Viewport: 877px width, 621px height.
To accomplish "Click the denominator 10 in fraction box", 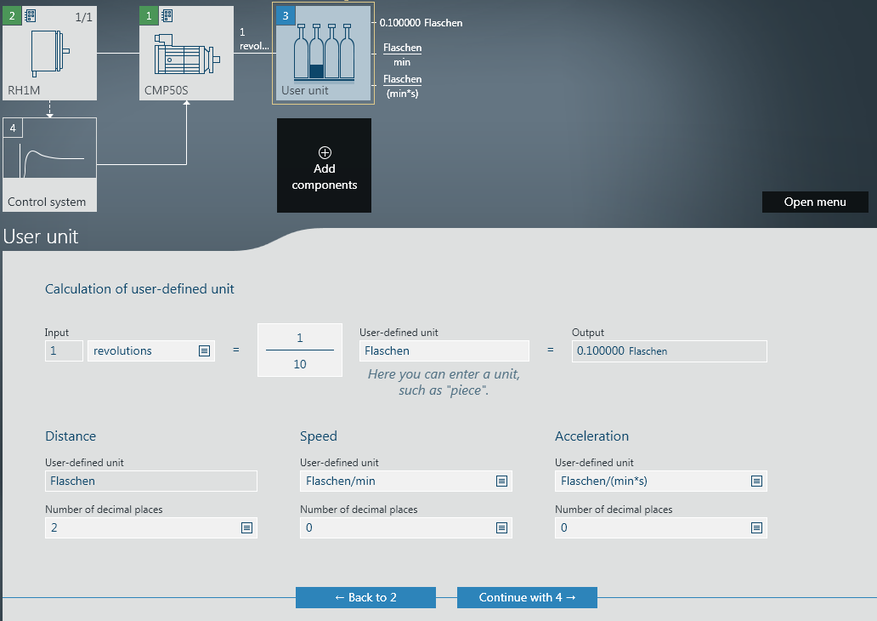I will point(299,364).
